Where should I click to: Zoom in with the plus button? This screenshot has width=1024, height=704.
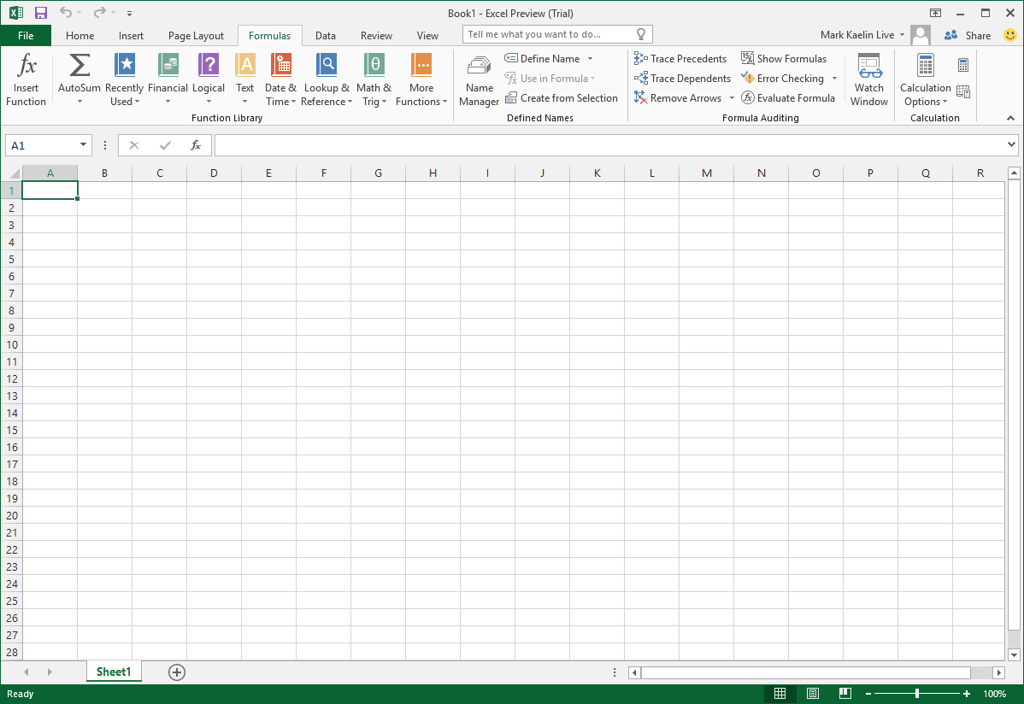pyautogui.click(x=967, y=694)
